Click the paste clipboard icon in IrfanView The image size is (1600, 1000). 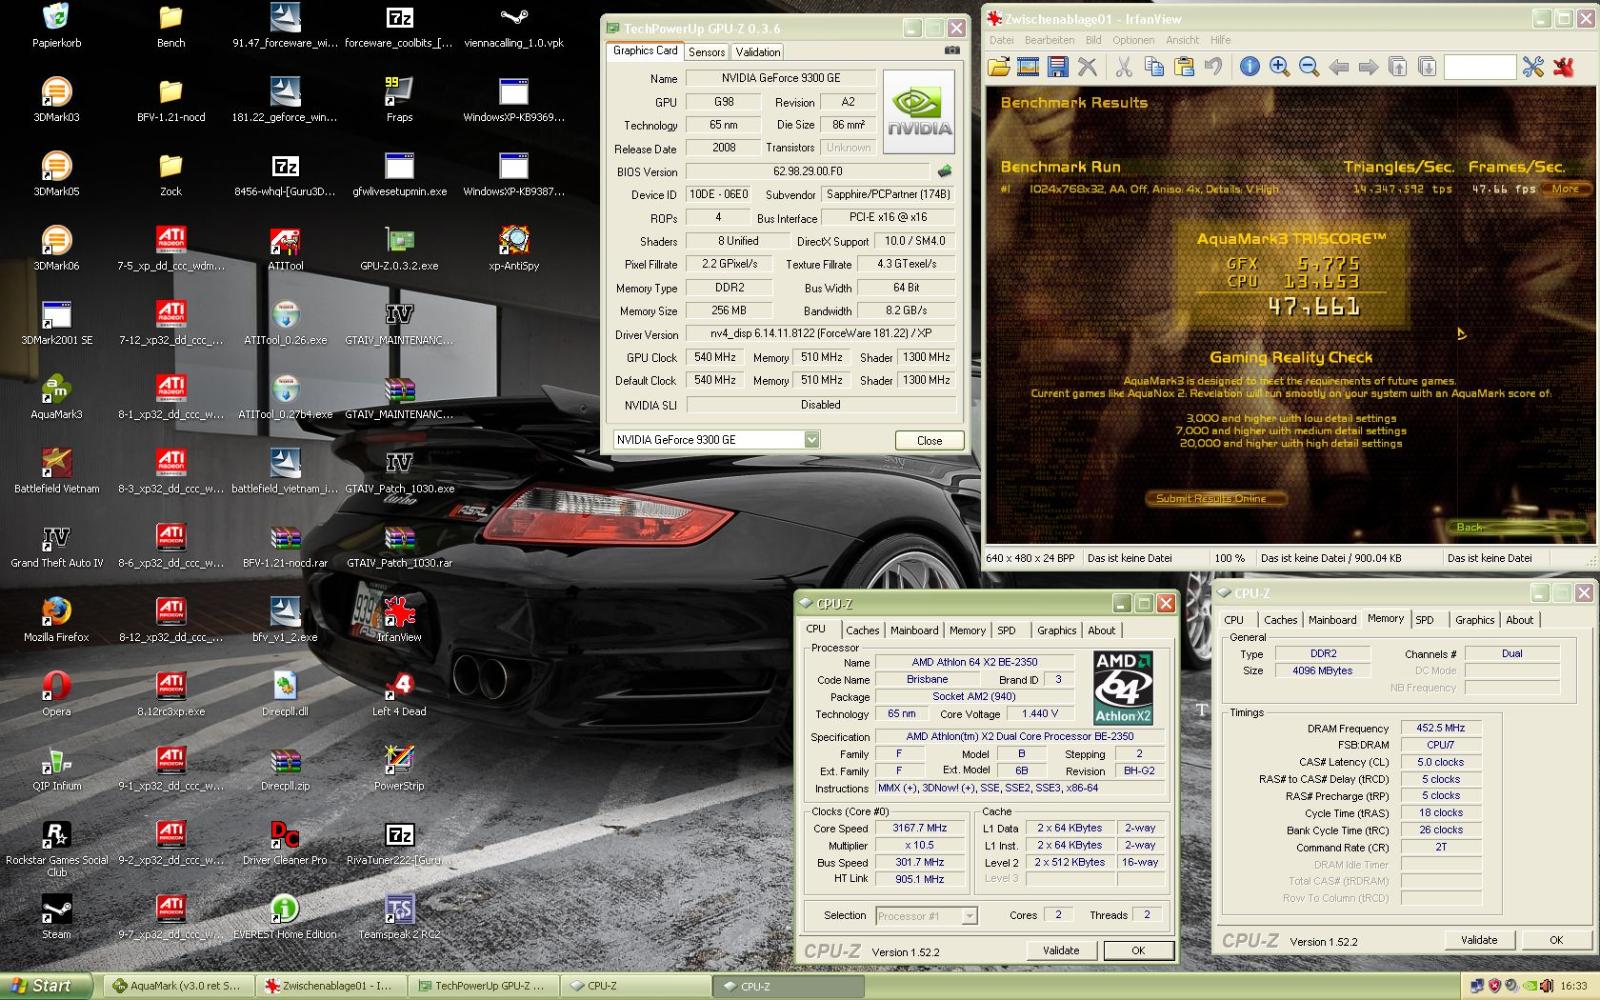1184,67
